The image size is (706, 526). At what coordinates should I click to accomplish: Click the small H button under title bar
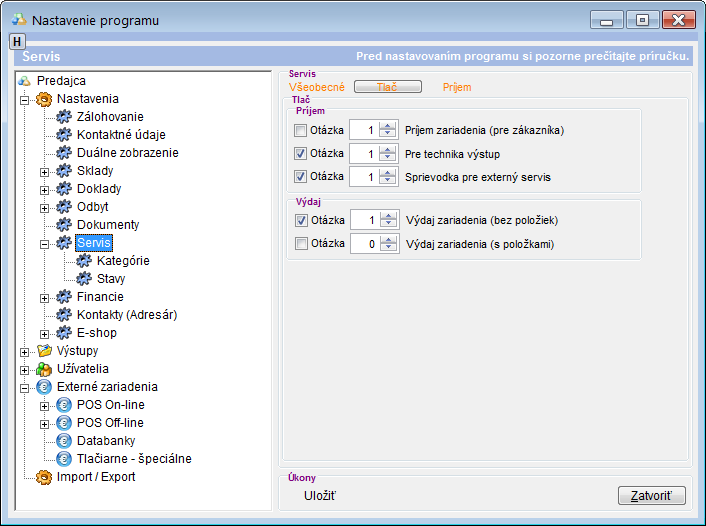18,41
